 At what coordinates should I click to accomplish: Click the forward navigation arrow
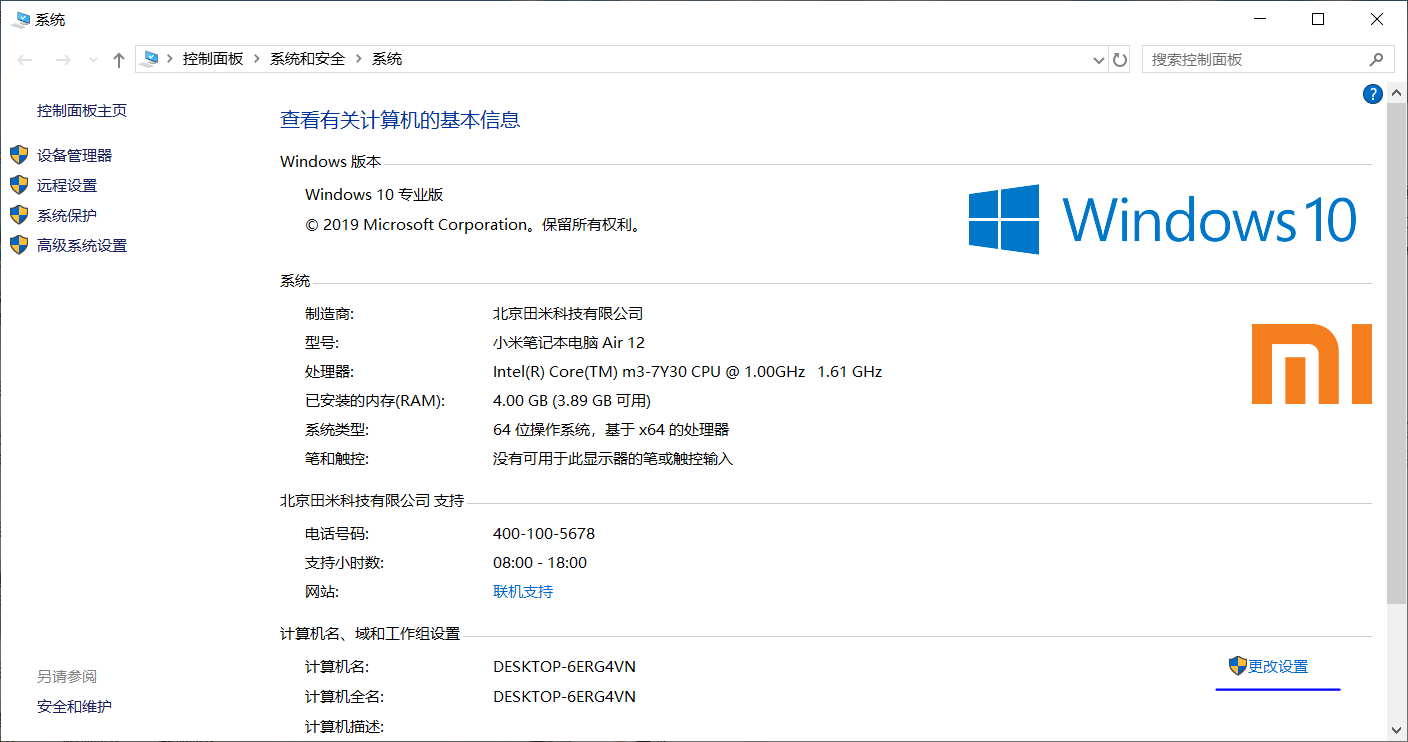tap(62, 60)
